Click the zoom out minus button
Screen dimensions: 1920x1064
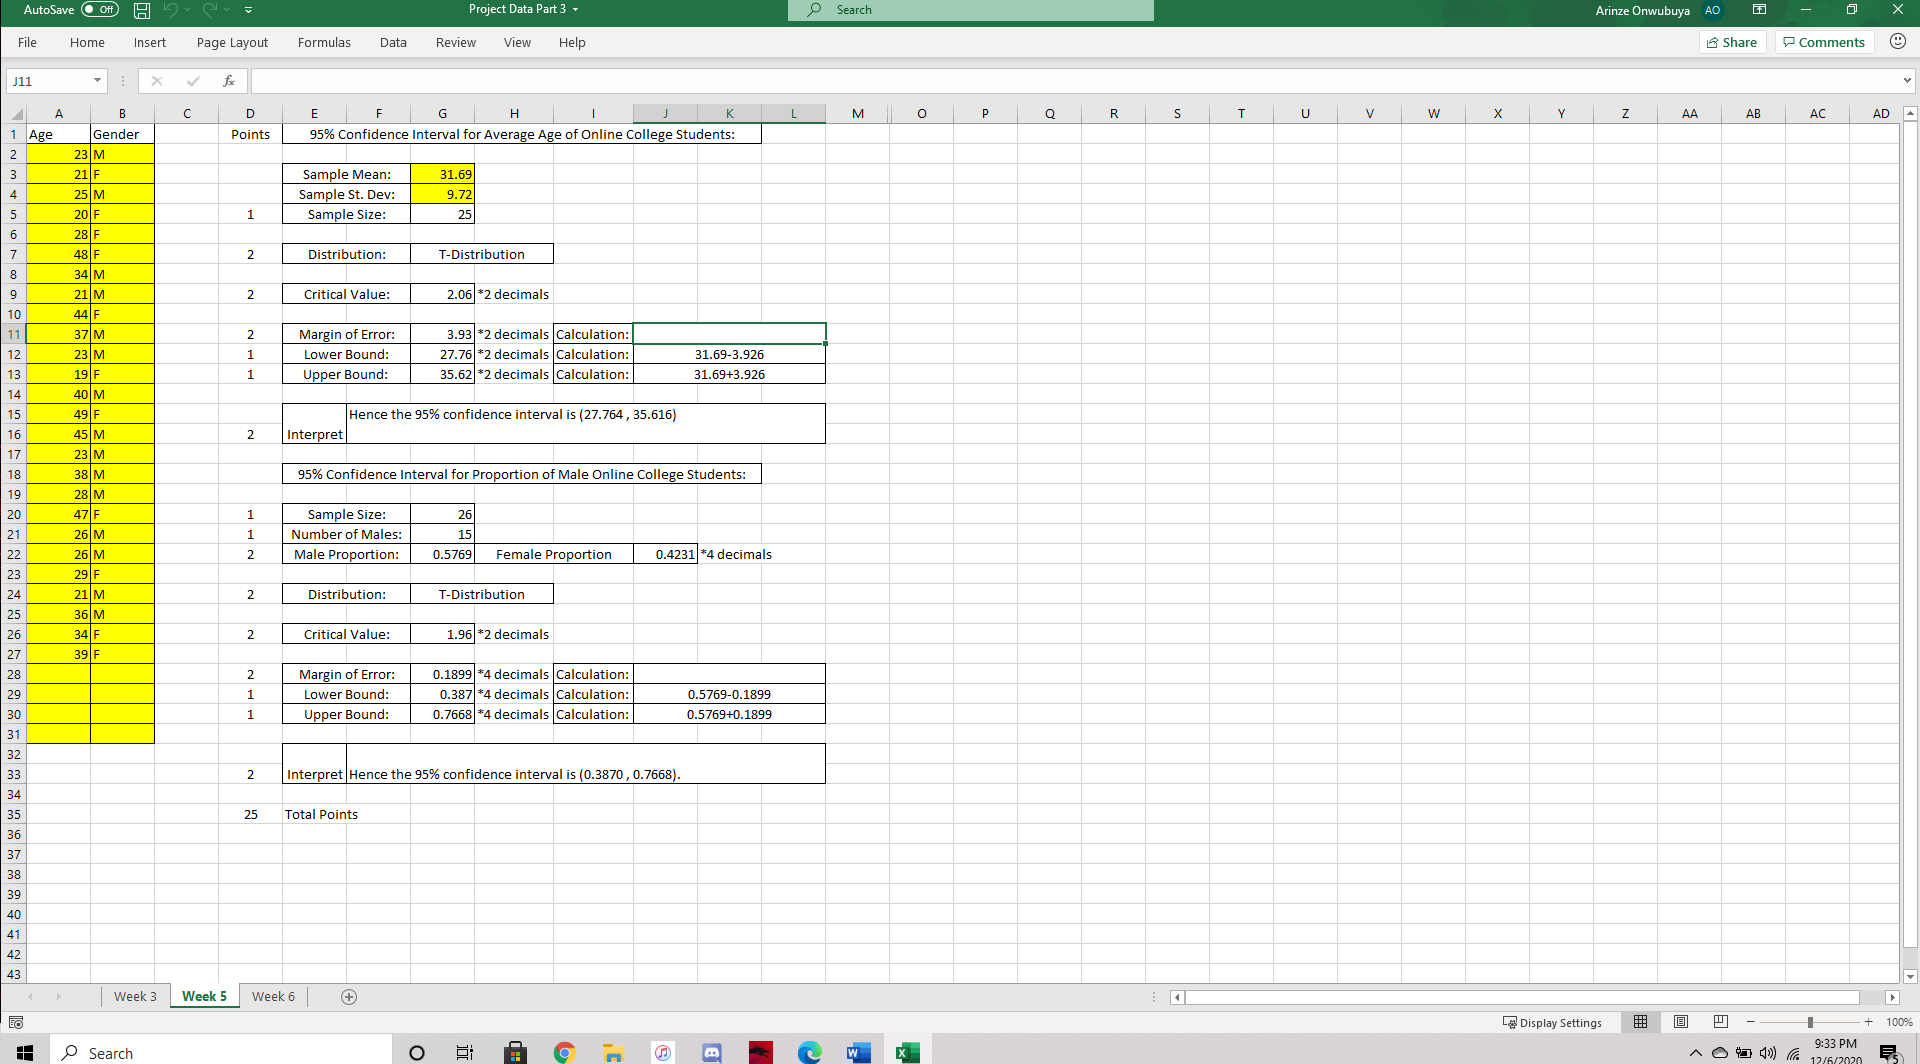click(x=1751, y=1022)
